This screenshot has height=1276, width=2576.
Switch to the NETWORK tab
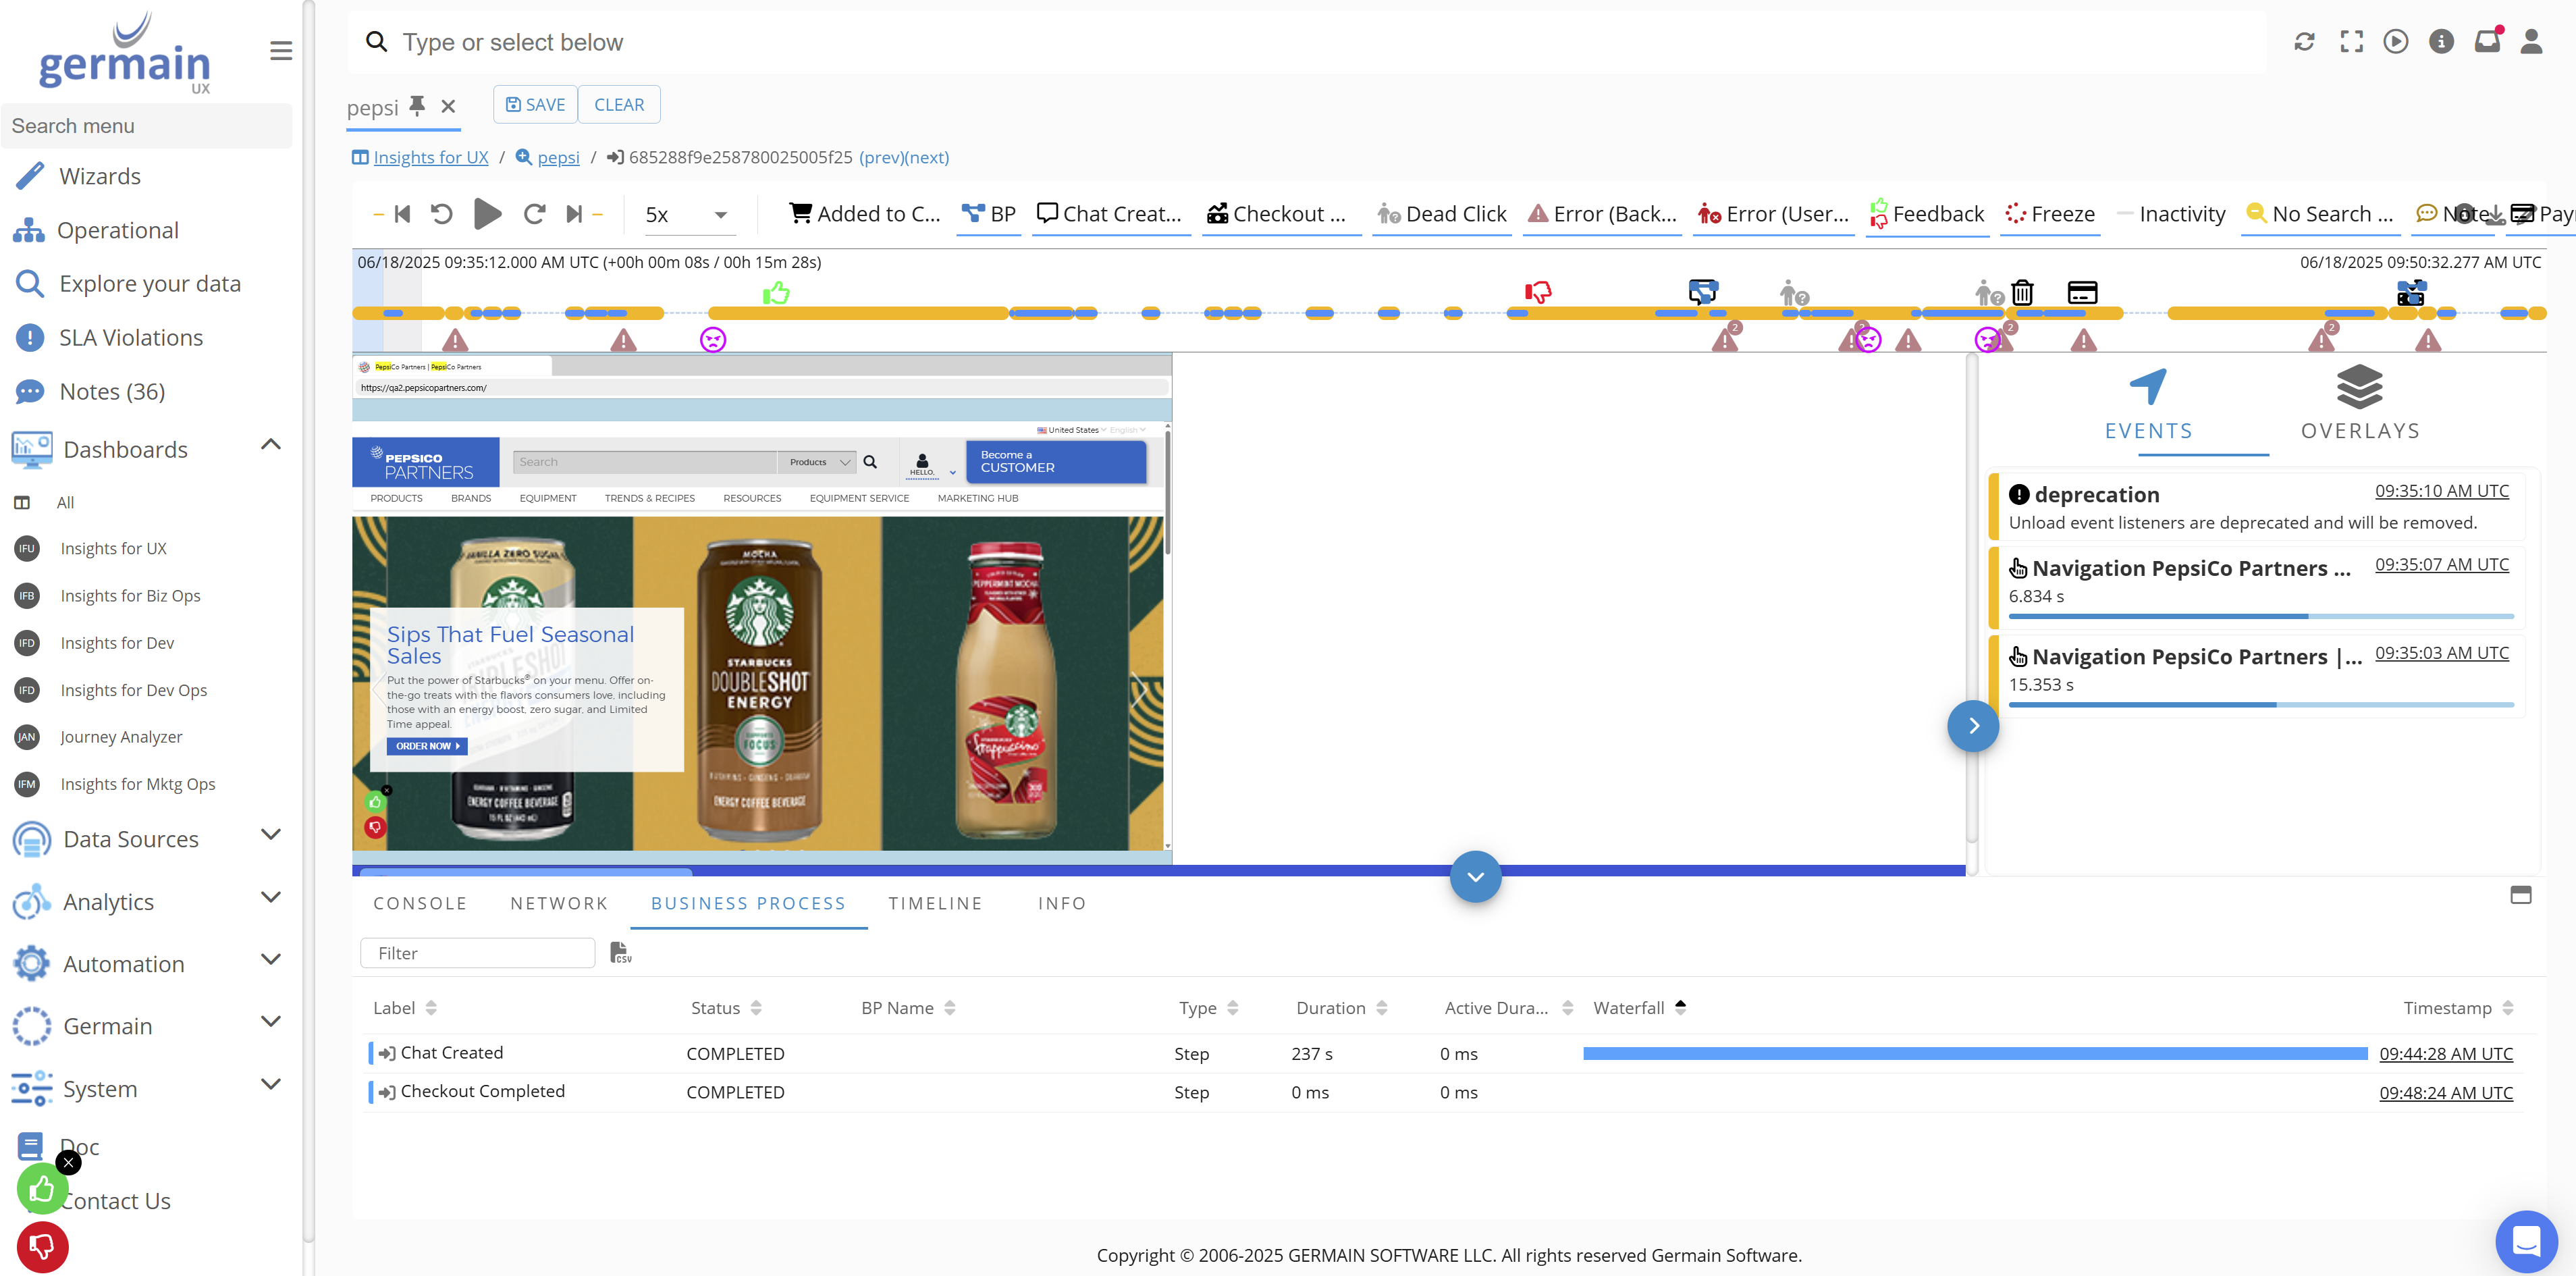pos(559,903)
